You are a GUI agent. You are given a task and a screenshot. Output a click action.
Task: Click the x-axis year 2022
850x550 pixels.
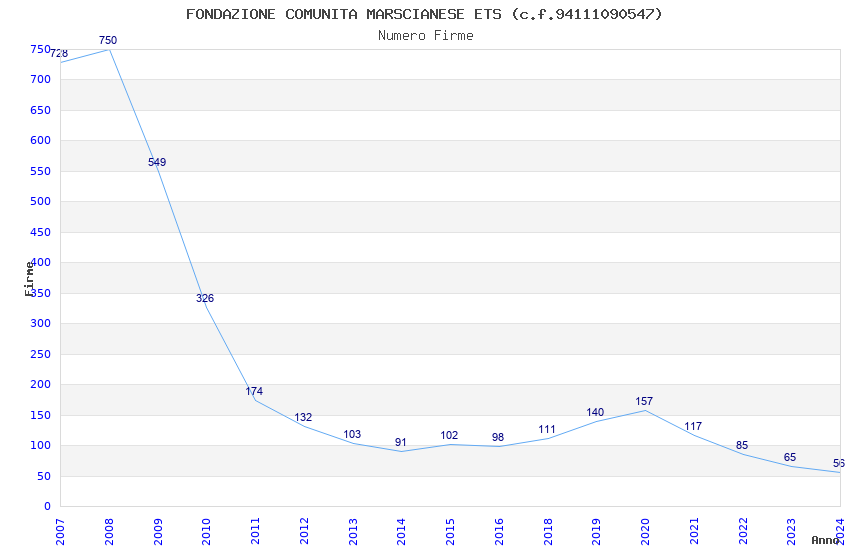(x=743, y=532)
